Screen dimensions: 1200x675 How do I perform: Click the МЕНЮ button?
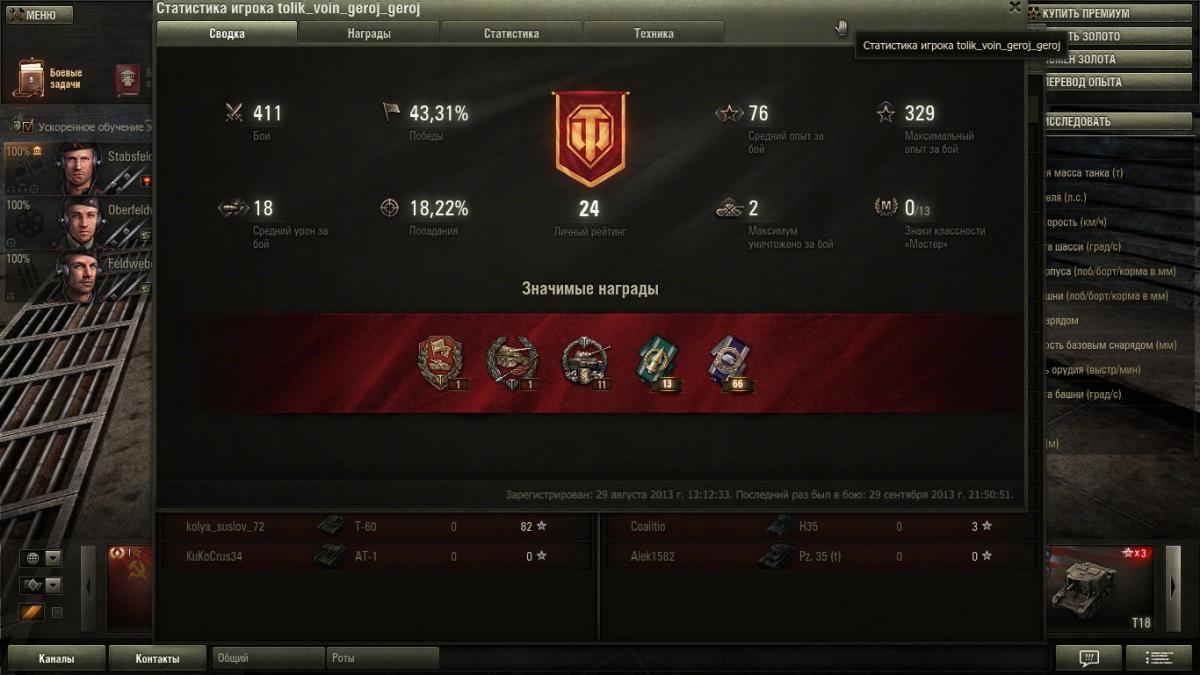(40, 15)
